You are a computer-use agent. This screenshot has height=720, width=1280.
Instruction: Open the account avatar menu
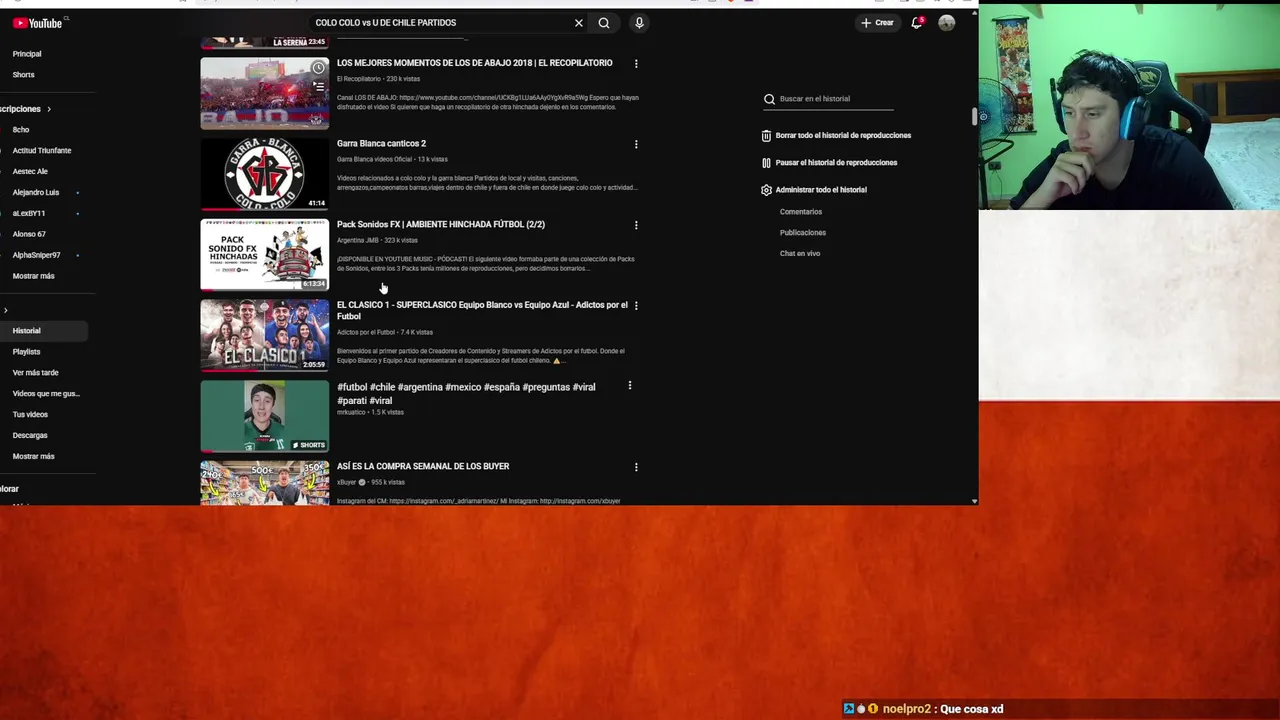[946, 23]
